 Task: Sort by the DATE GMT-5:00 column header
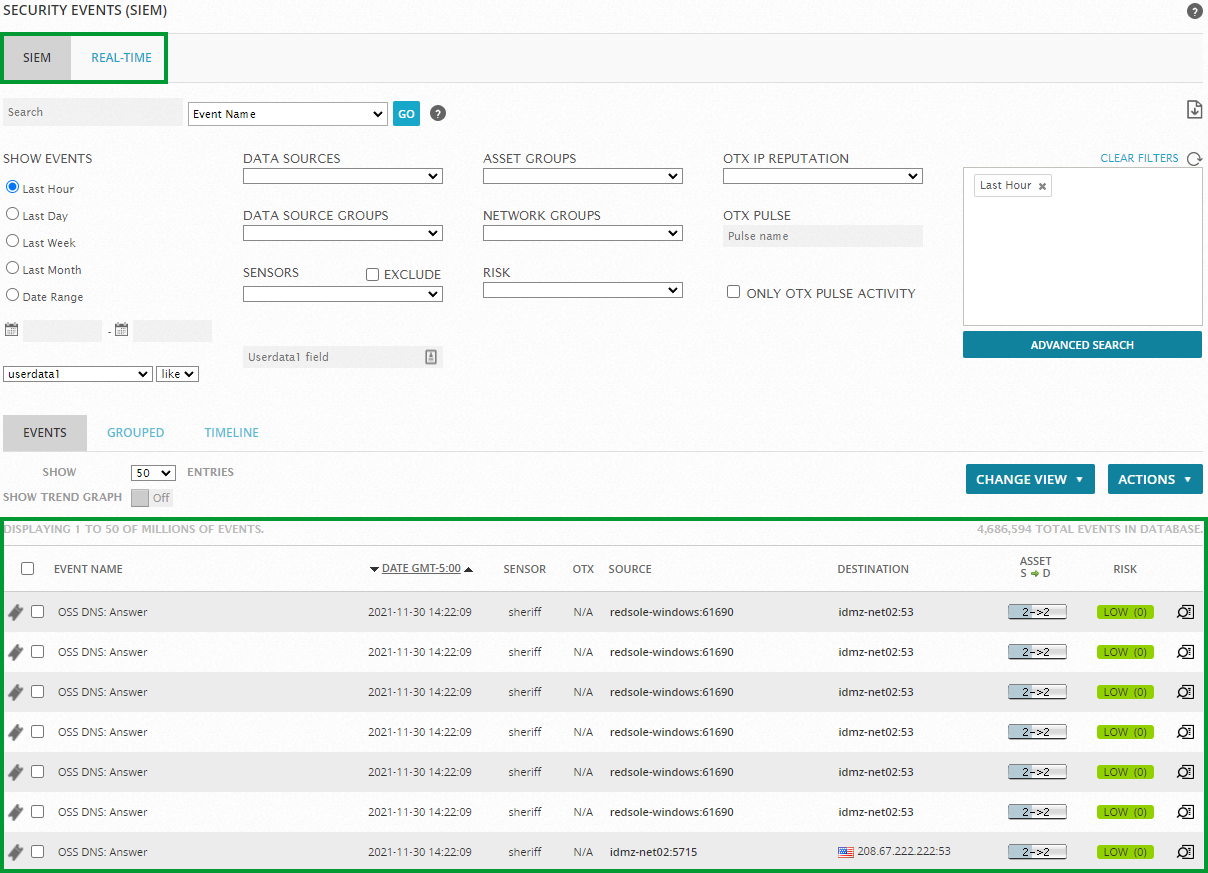pyautogui.click(x=421, y=569)
